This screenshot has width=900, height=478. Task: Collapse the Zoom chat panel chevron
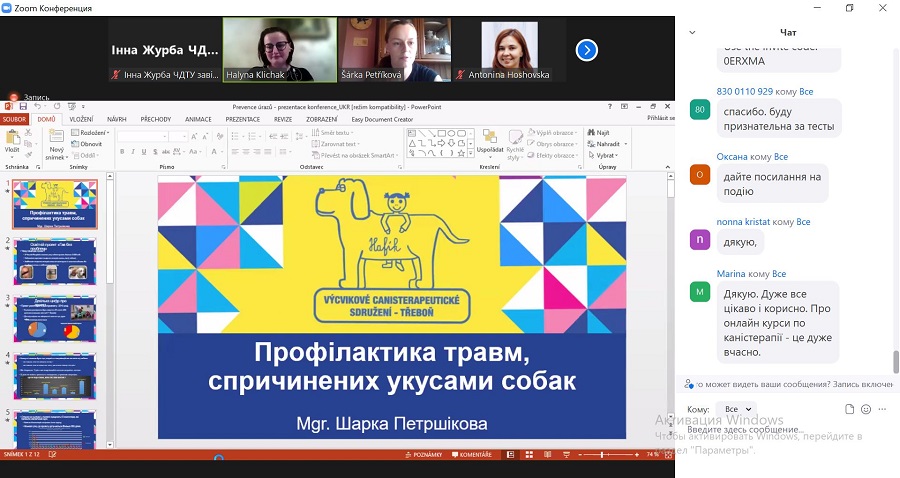click(x=692, y=33)
